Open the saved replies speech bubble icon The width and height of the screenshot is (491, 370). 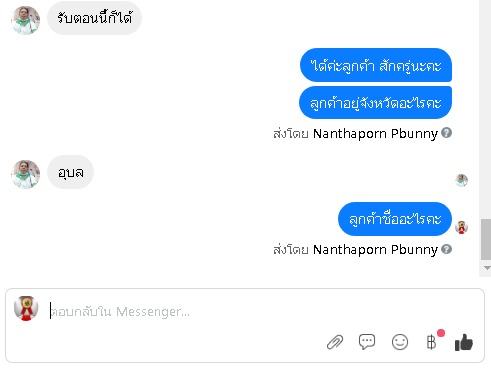(367, 342)
